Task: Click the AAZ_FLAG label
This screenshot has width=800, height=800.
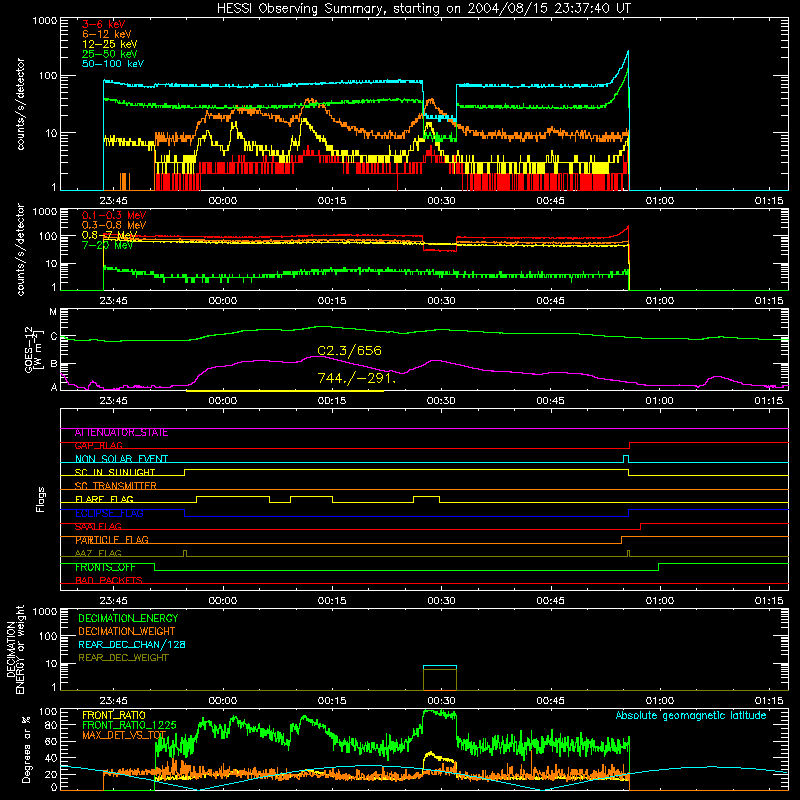Action: pos(98,553)
